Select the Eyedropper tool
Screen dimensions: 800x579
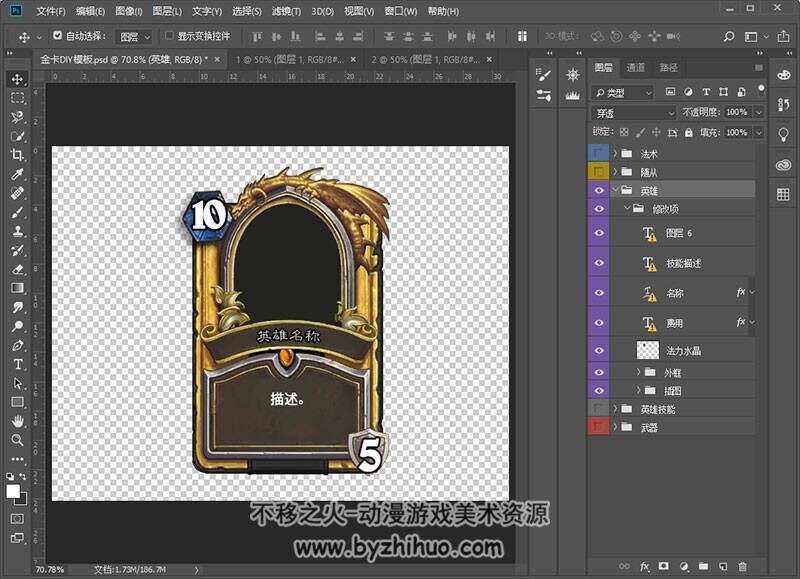coord(17,174)
